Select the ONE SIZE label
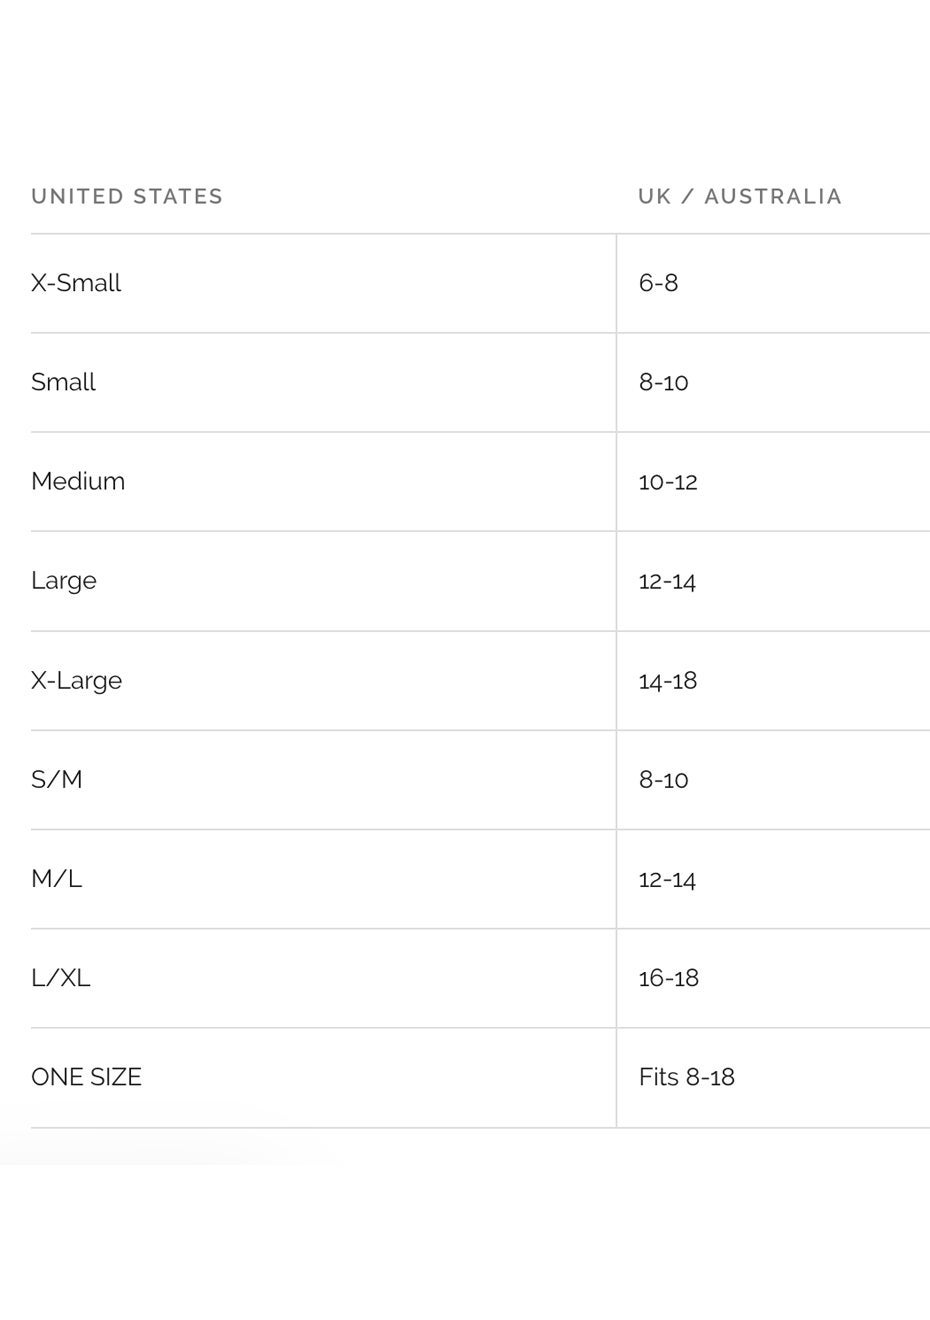Viewport: 930px width, 1320px height. (x=86, y=1077)
